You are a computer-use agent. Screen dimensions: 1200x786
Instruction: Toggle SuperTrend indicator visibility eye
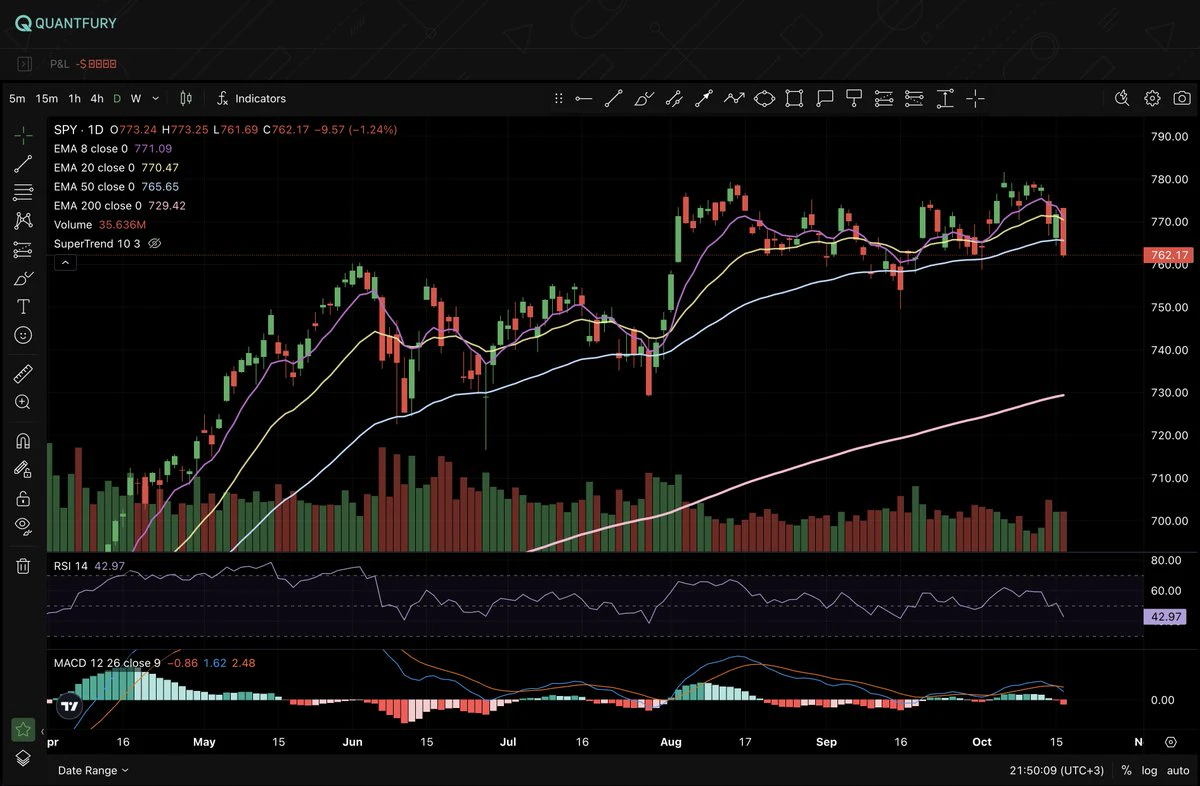click(x=155, y=243)
